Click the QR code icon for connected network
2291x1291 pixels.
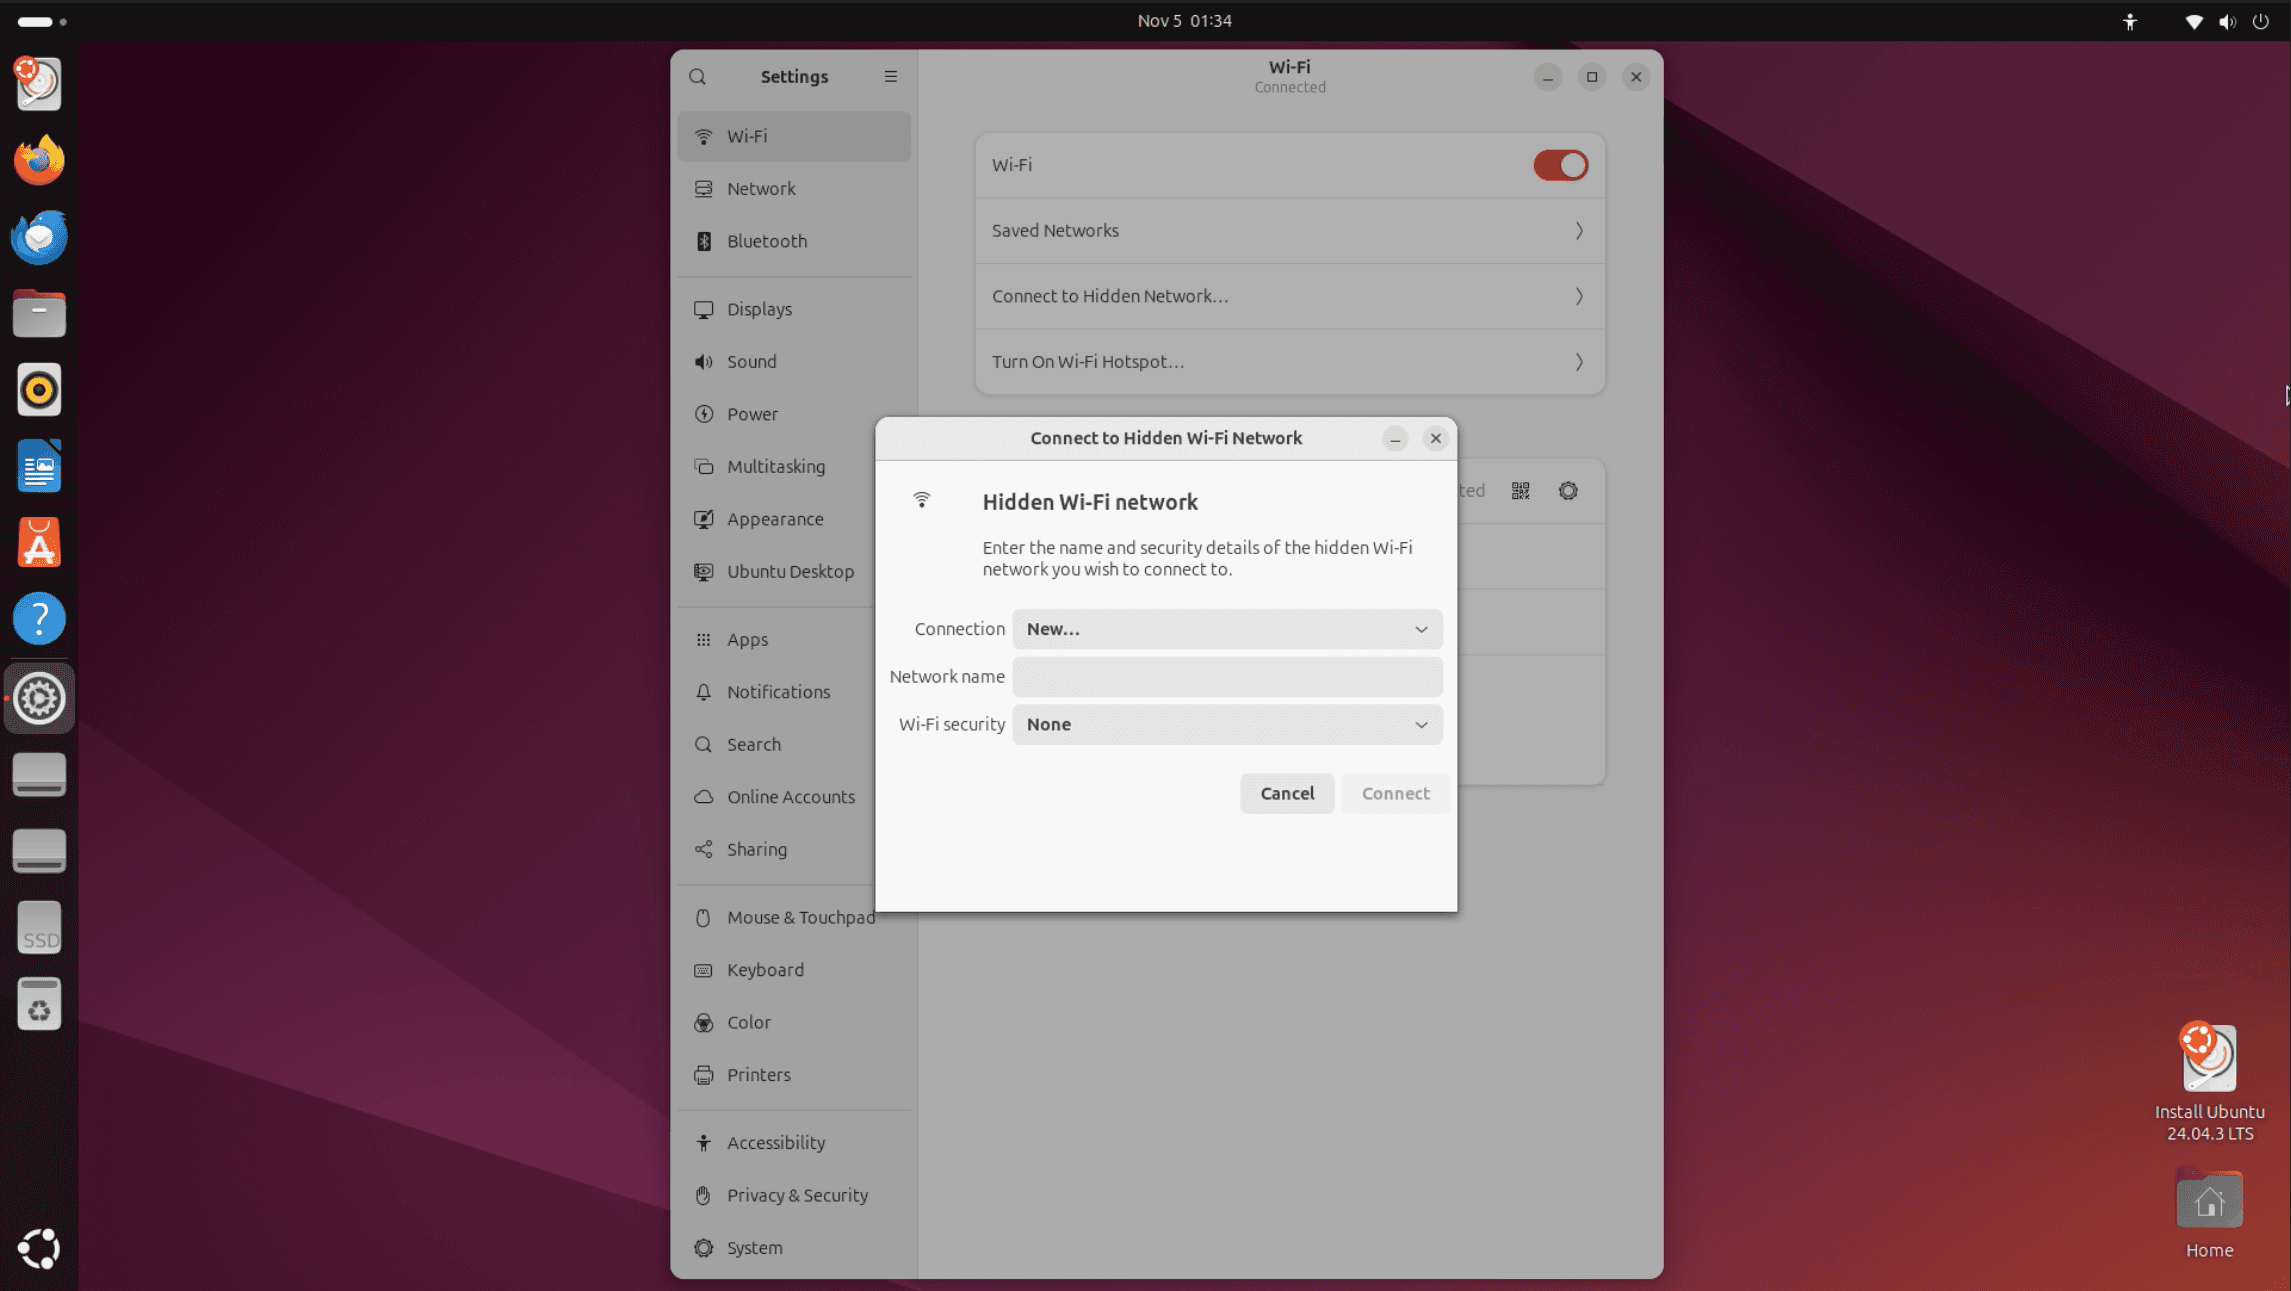click(x=1520, y=491)
